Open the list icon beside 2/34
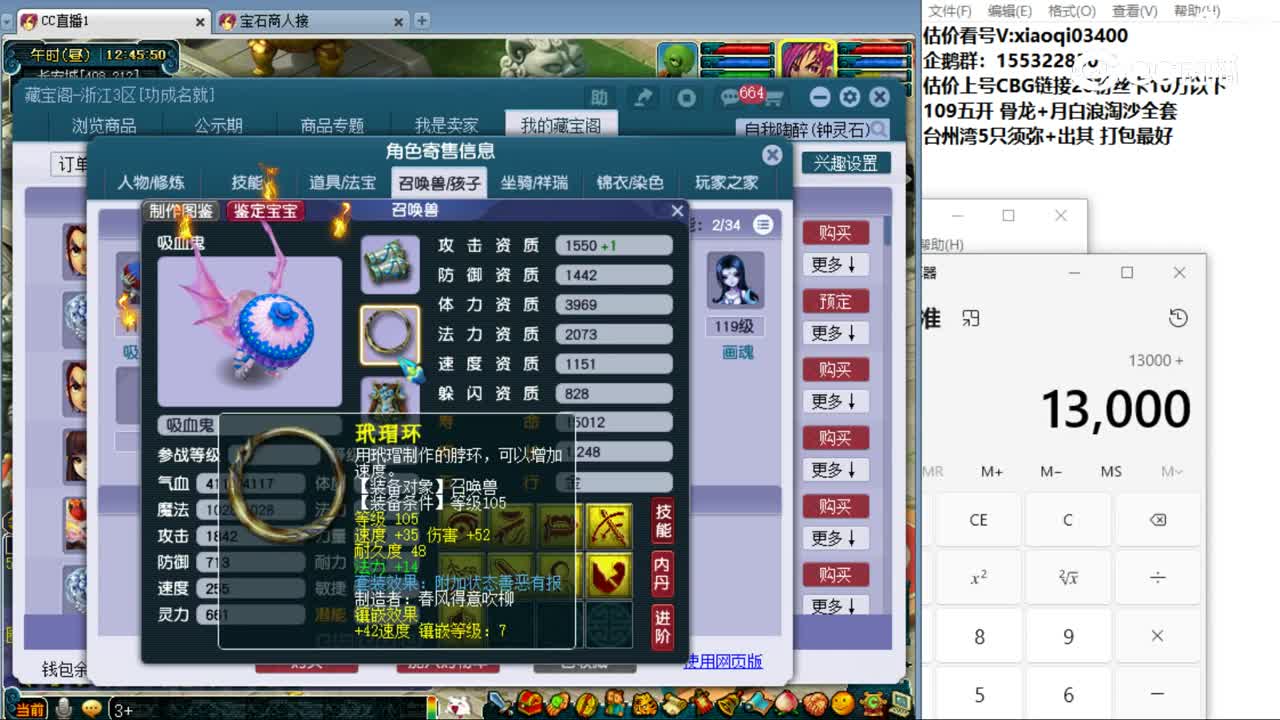The width and height of the screenshot is (1280, 720). 763,224
